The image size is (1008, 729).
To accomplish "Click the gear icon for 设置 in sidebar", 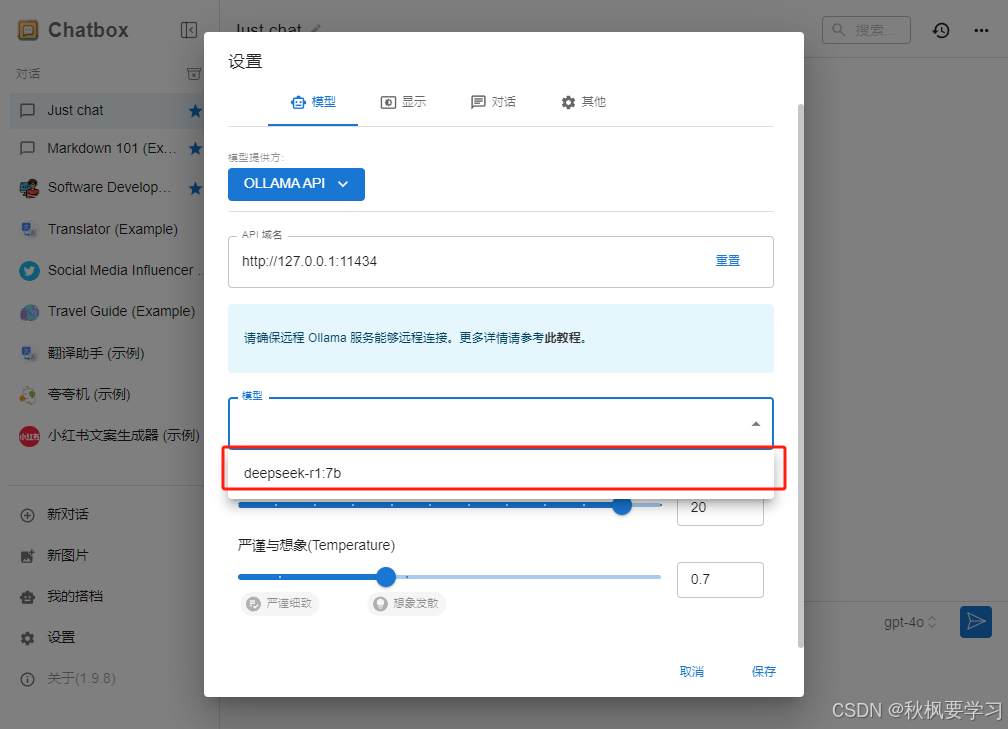I will pos(27,638).
